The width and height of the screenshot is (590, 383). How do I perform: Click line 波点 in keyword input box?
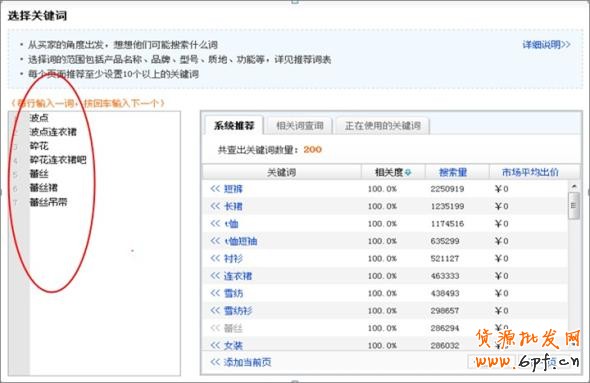[39, 118]
